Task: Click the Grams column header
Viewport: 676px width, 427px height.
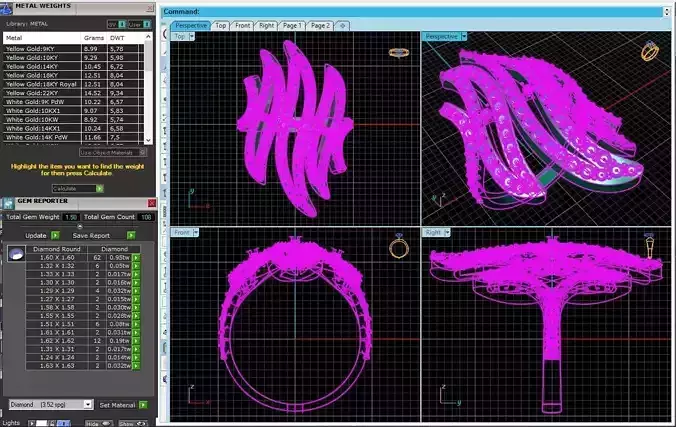Action: click(94, 38)
